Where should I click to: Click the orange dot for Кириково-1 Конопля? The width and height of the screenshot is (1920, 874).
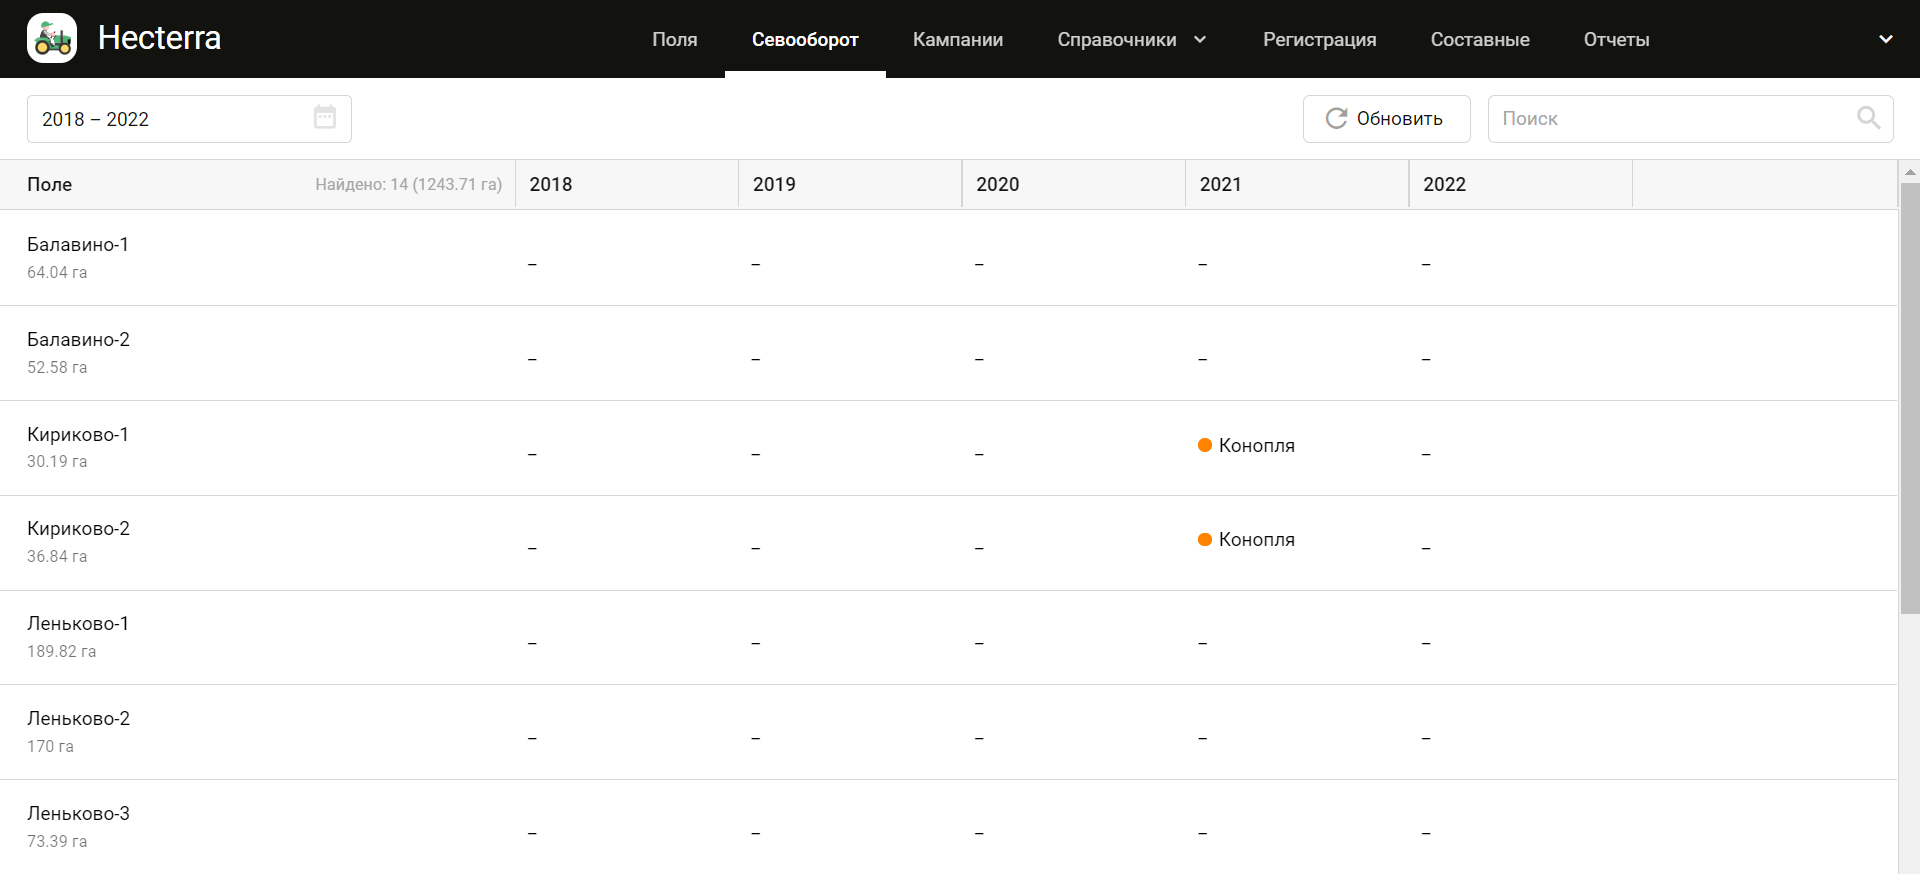click(x=1205, y=445)
